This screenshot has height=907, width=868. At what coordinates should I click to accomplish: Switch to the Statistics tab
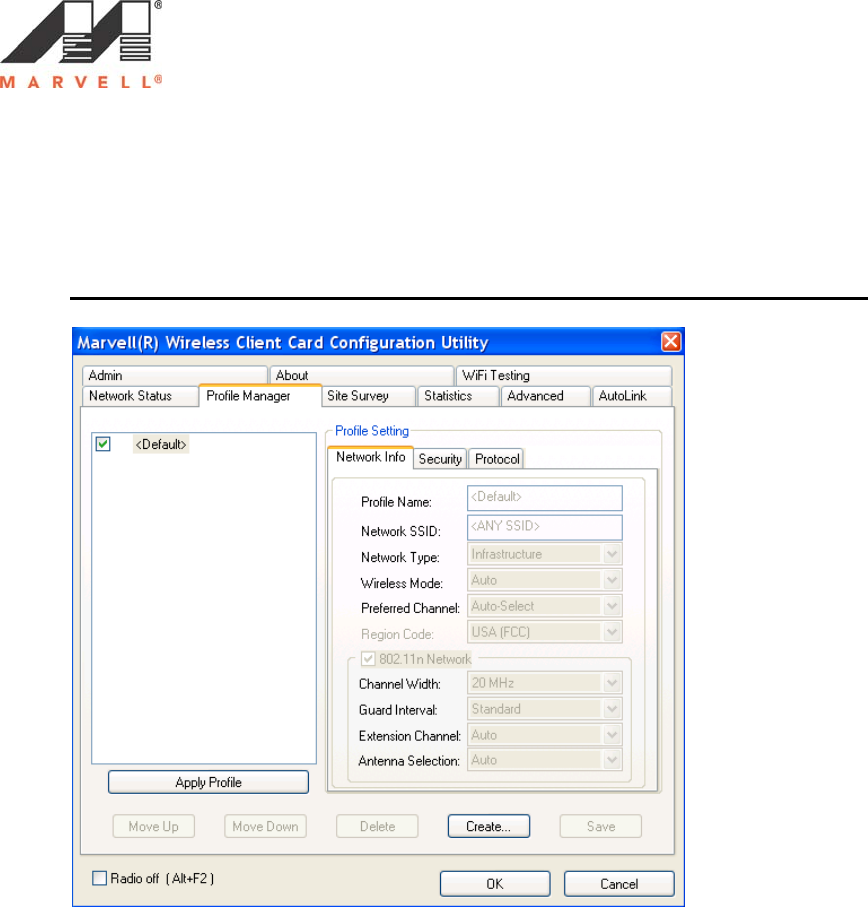458,396
